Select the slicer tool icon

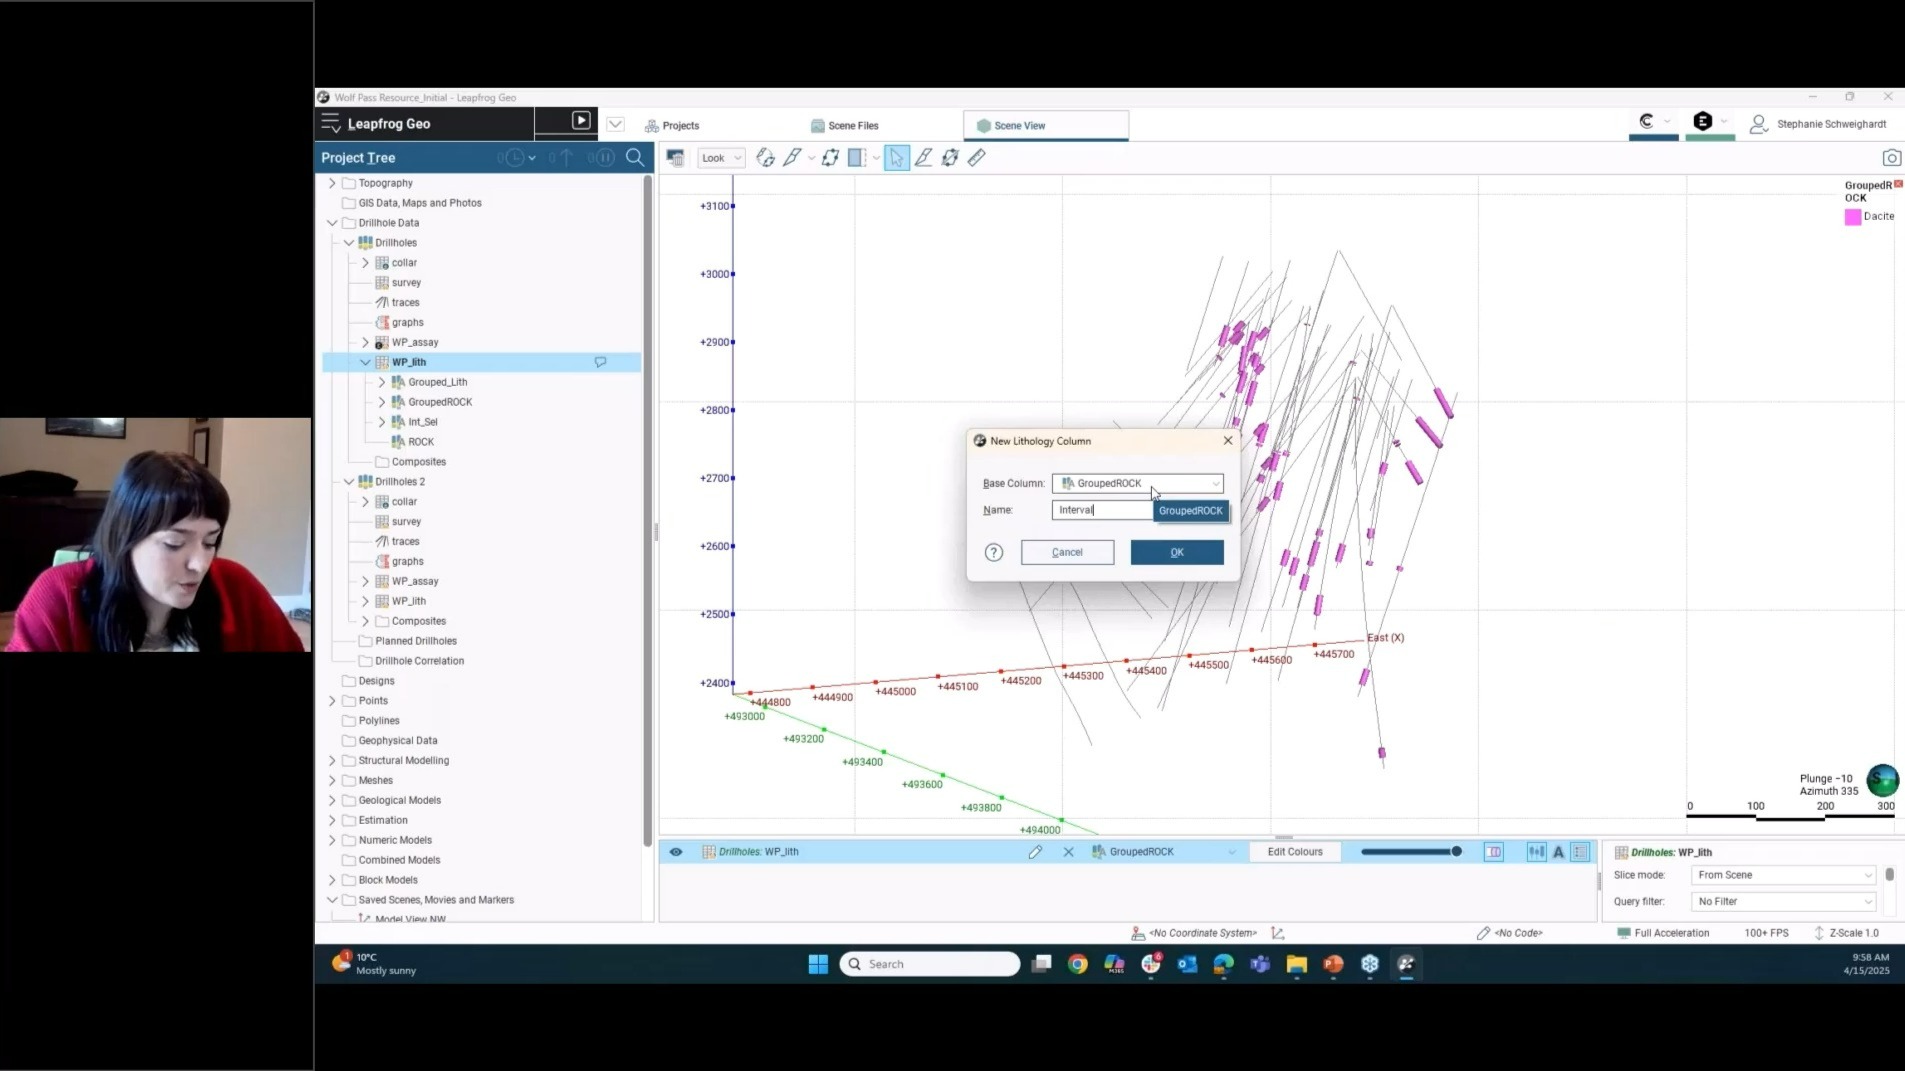click(x=792, y=158)
